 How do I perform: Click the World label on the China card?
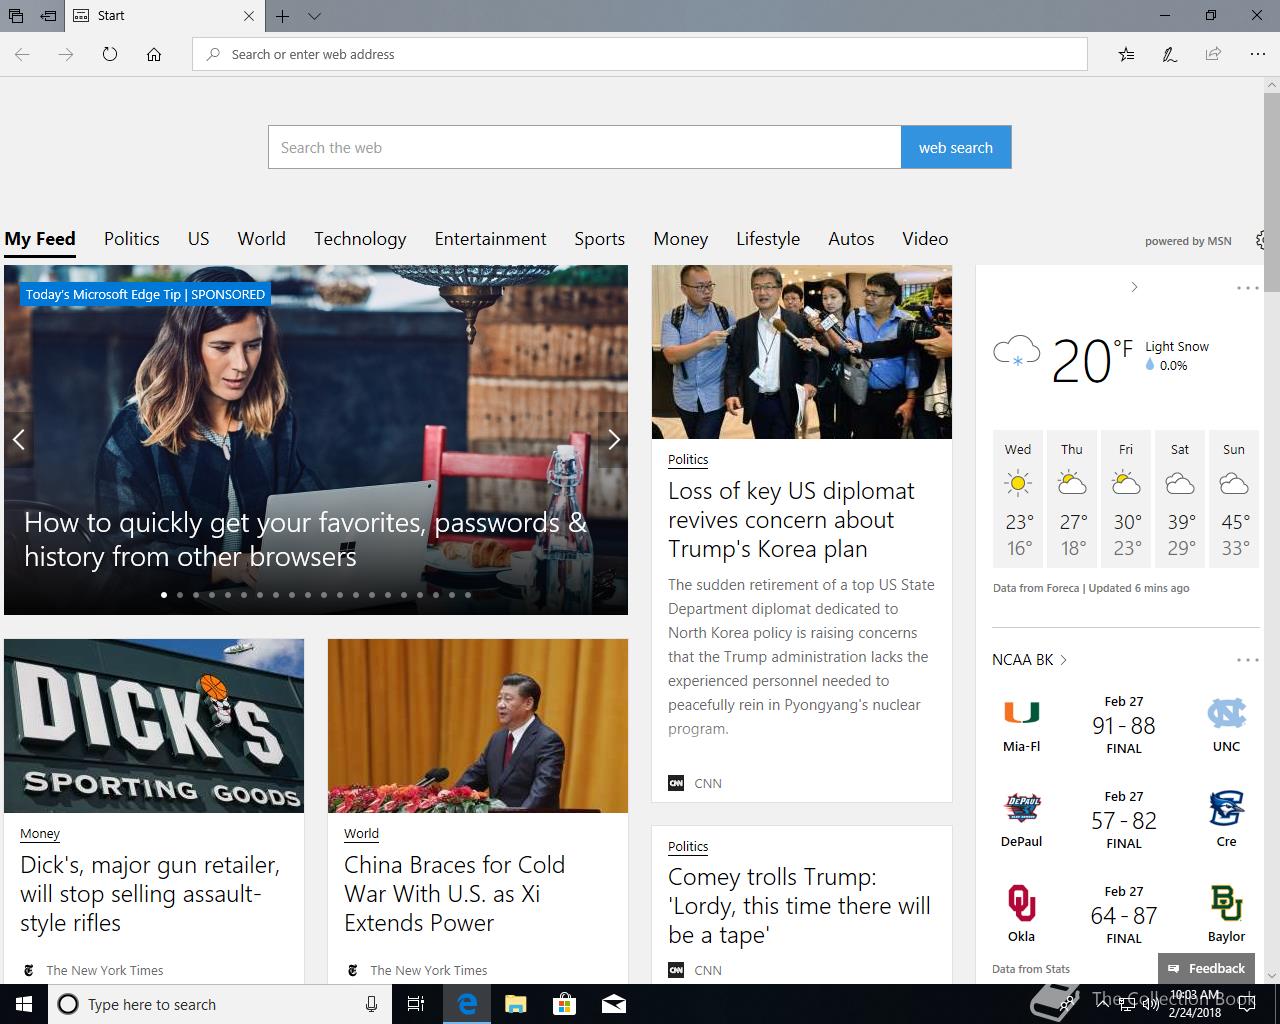(x=361, y=834)
